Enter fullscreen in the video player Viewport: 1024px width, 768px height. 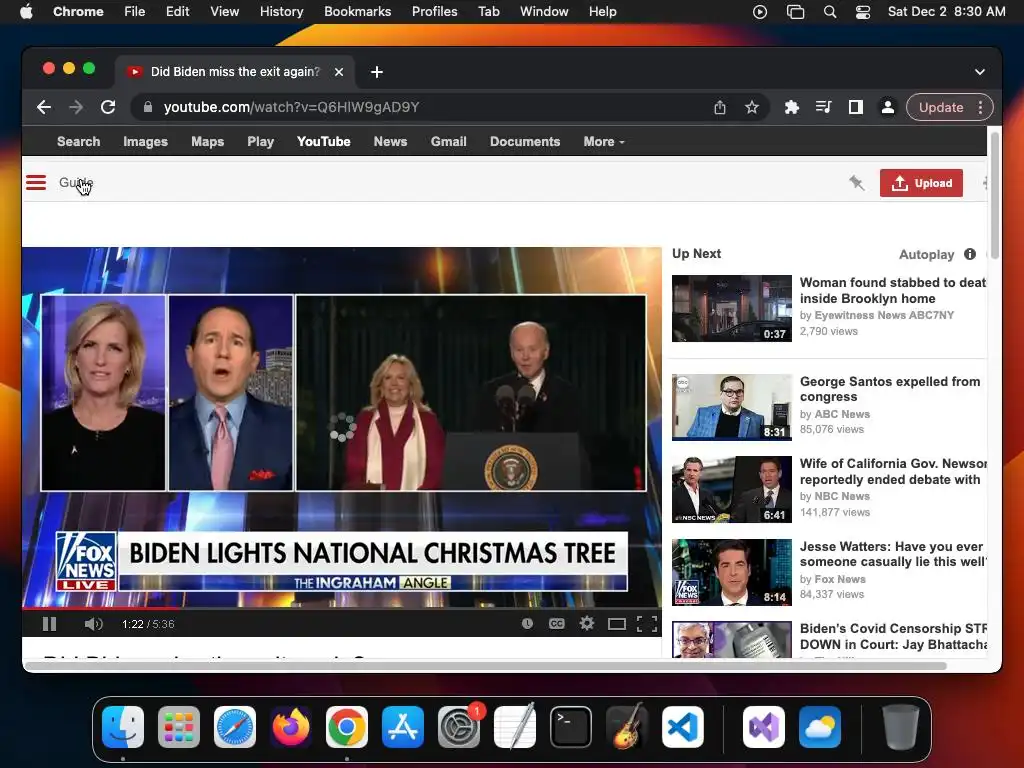pos(647,624)
